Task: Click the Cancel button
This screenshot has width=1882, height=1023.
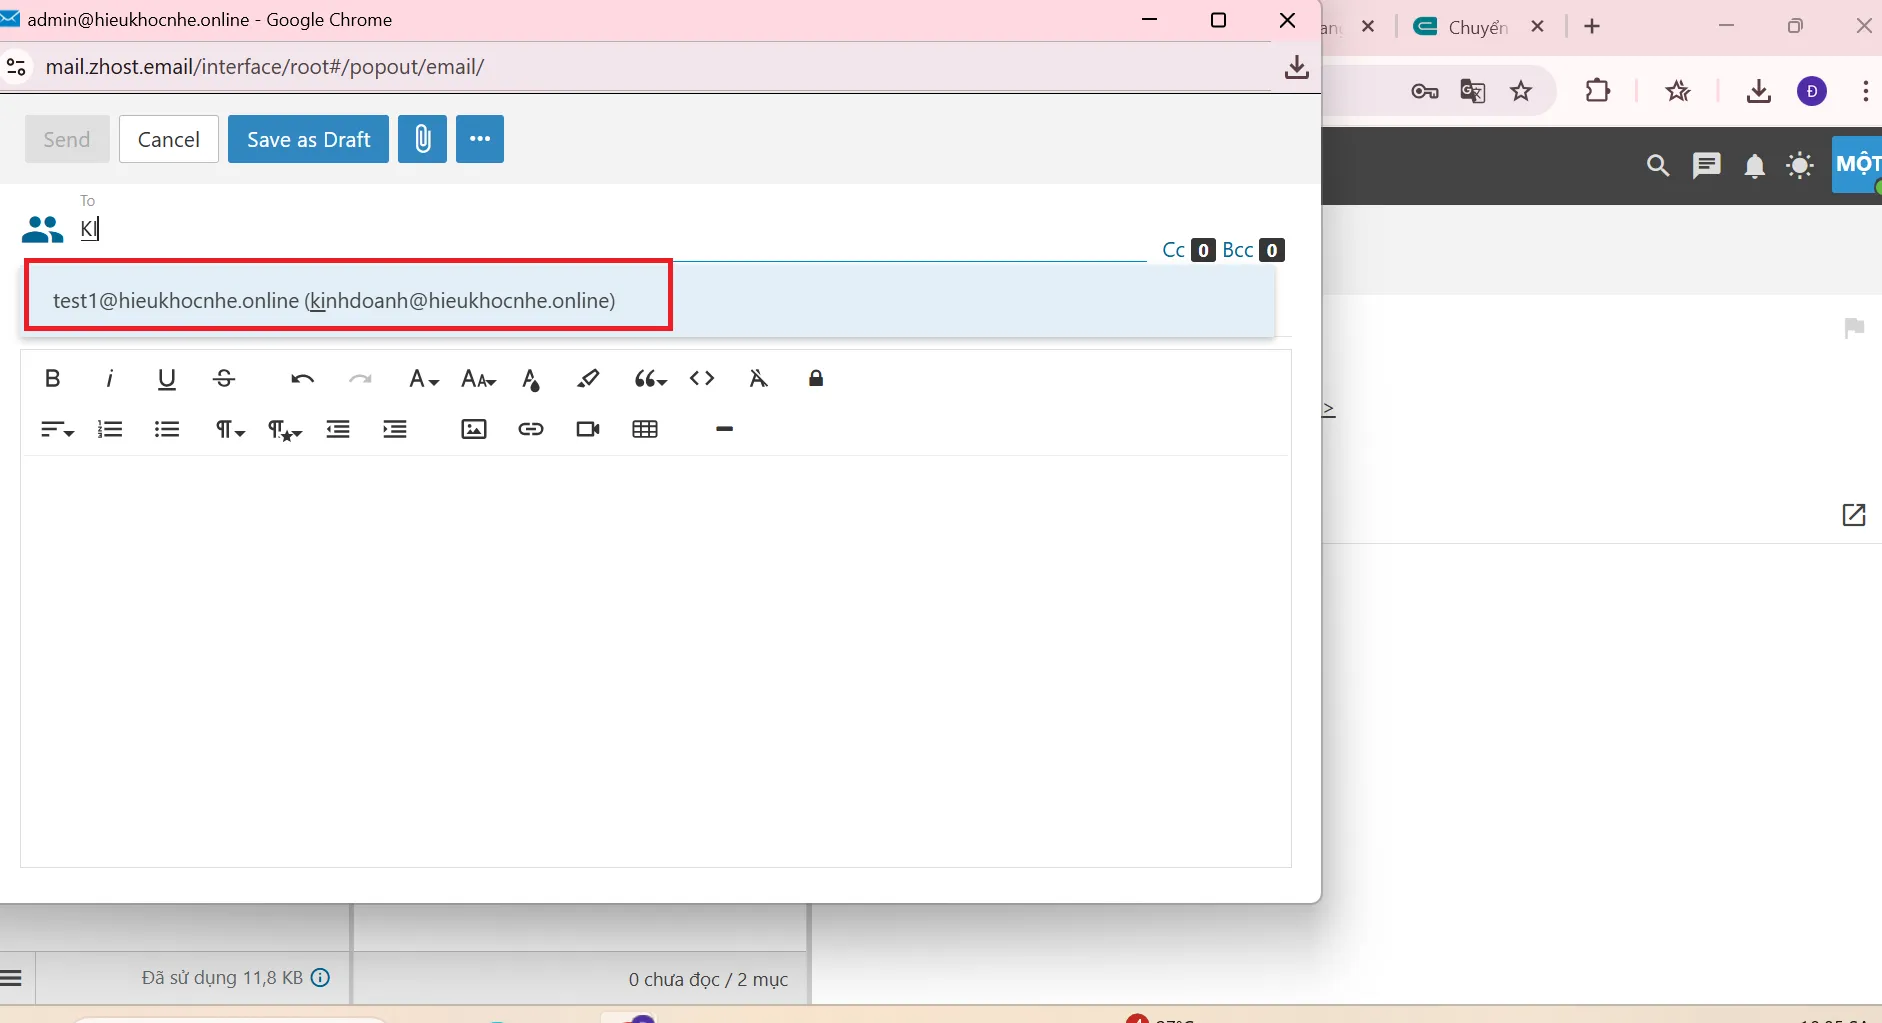Action: [x=169, y=139]
